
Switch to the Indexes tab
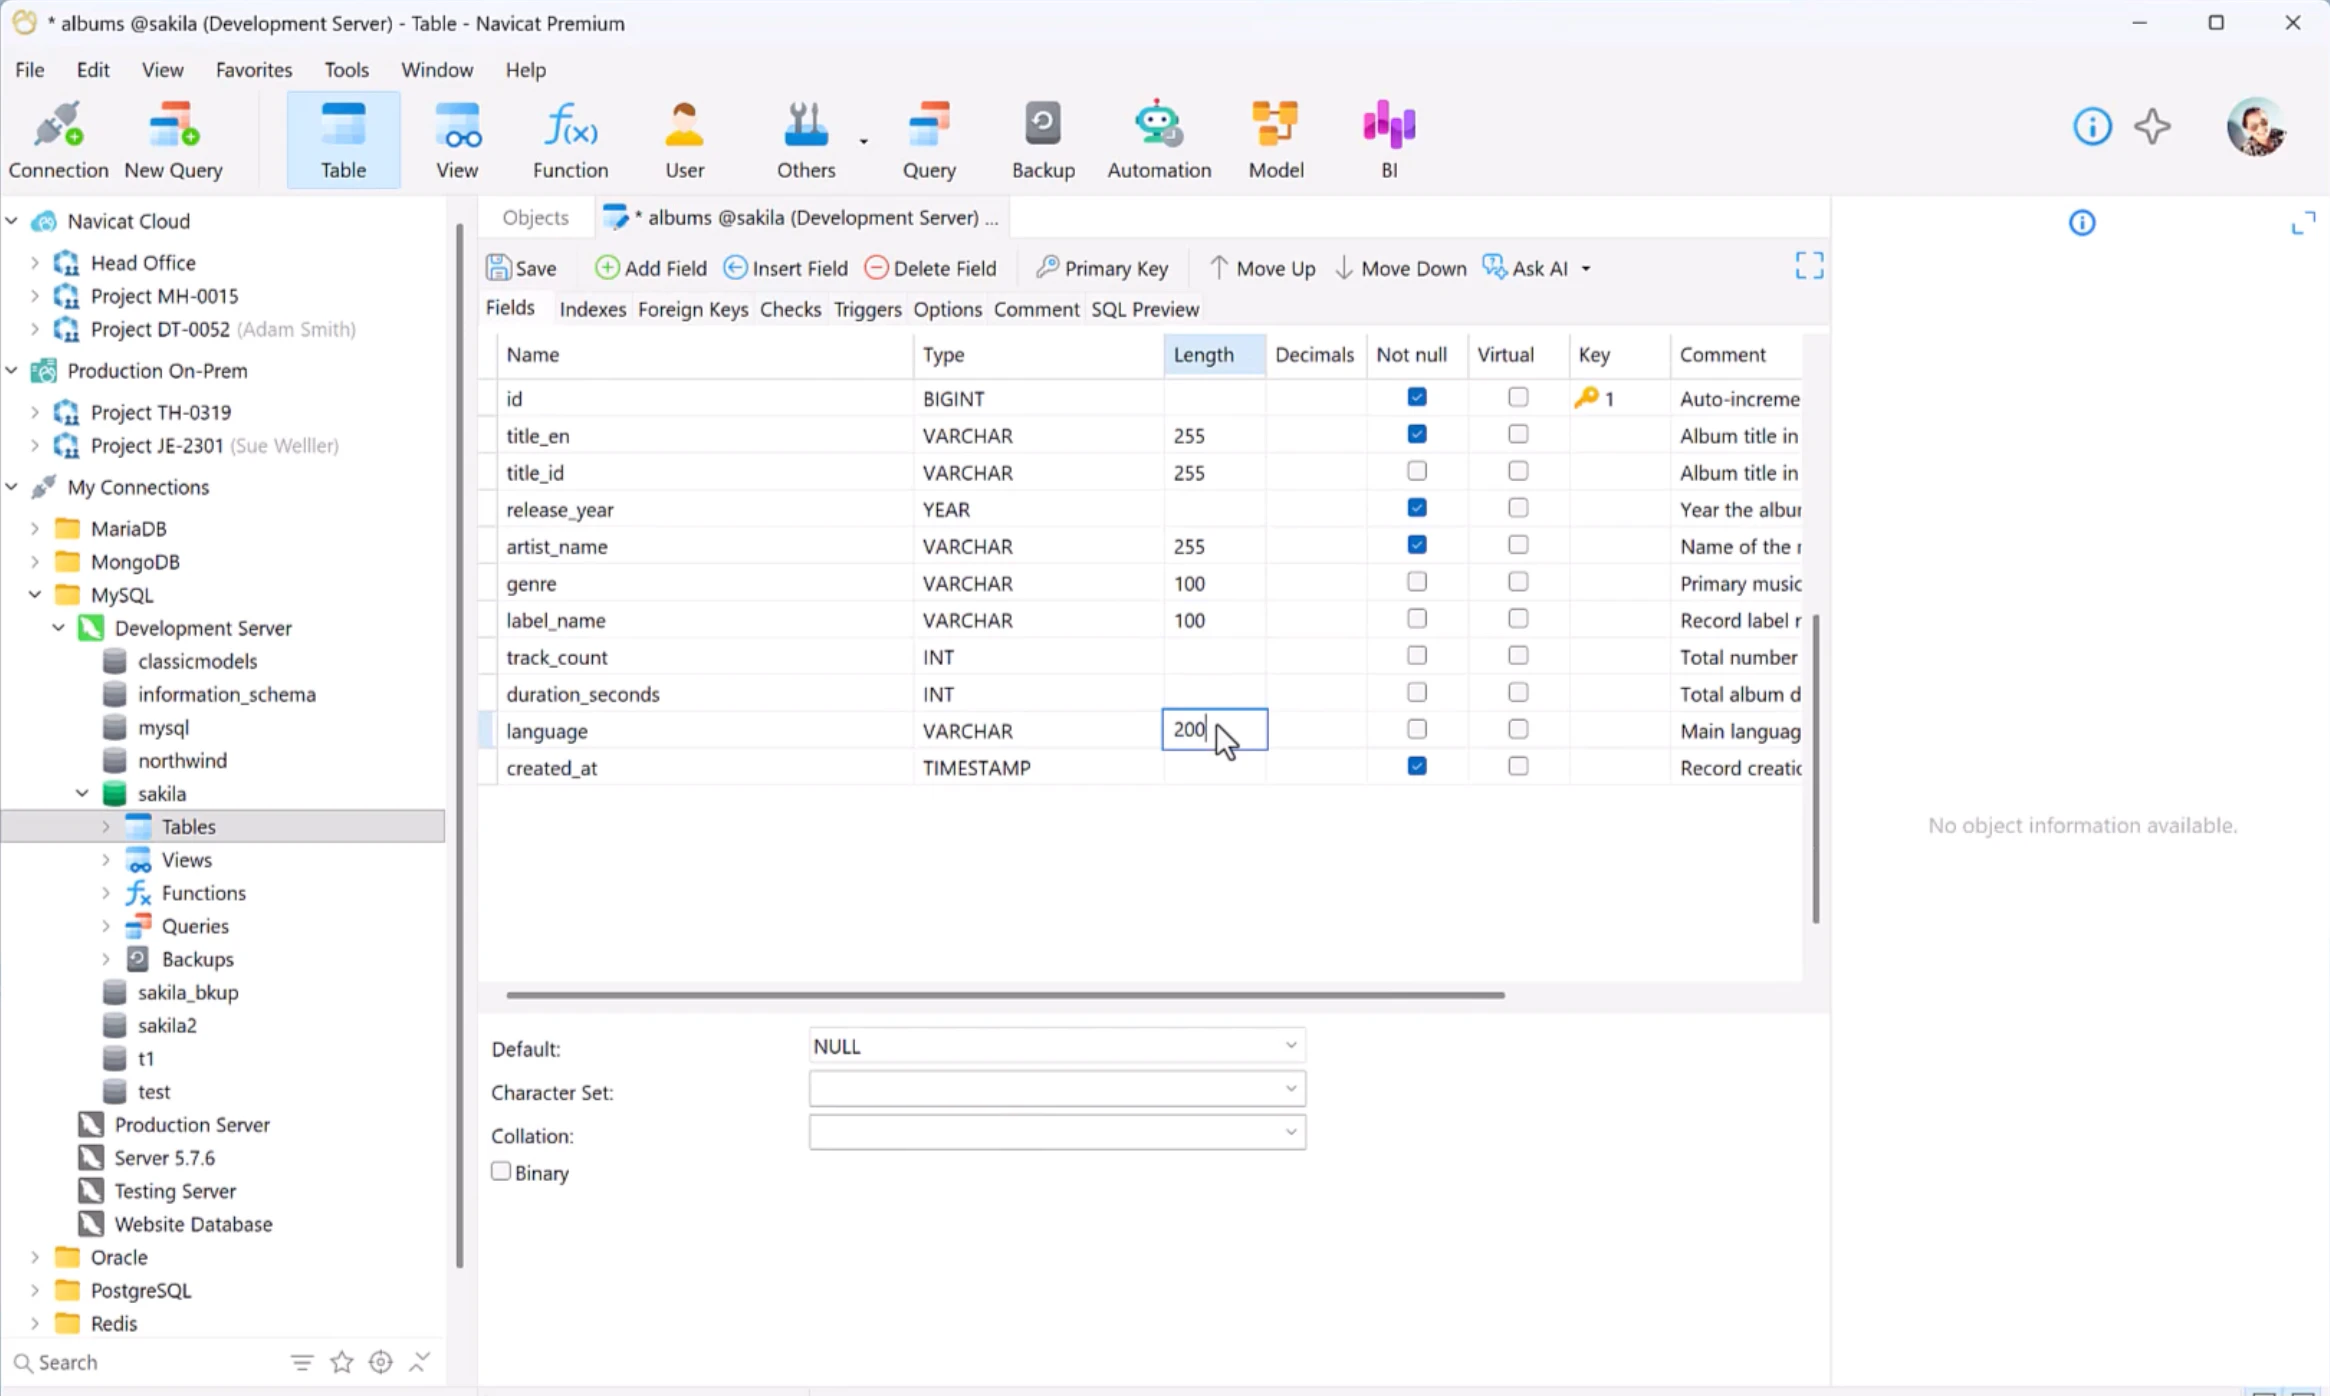click(592, 309)
